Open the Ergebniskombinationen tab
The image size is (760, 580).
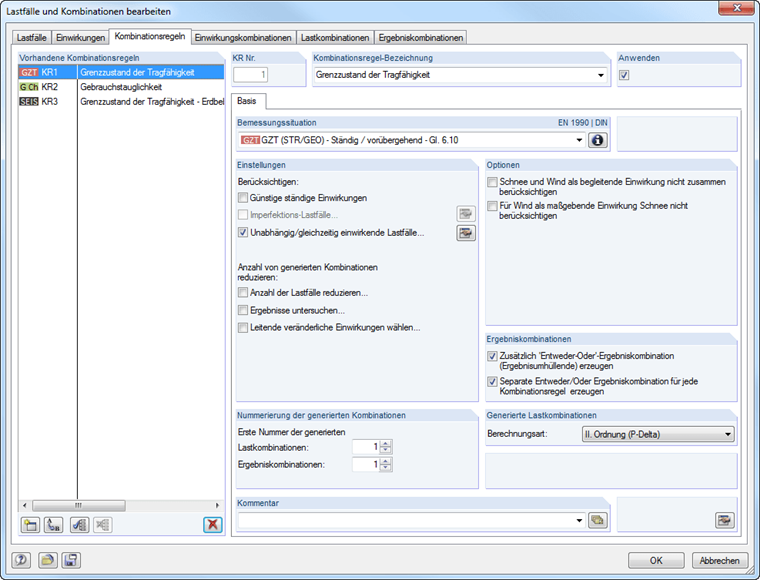421,38
